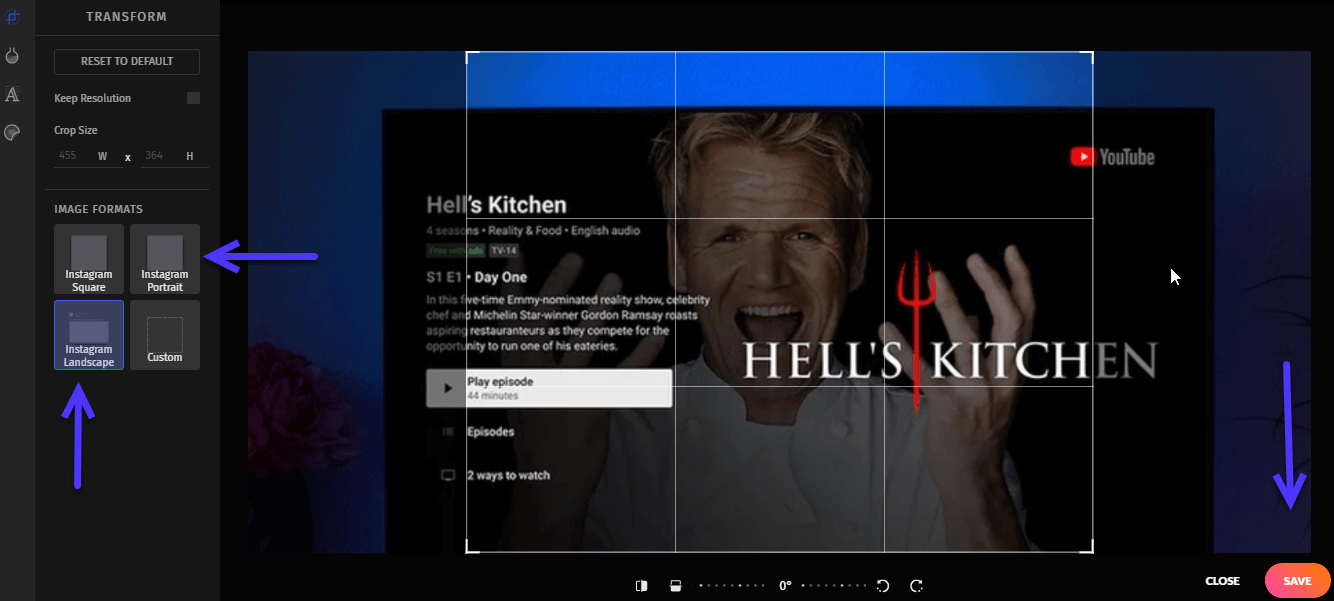Click the 0° rotation value
Screen dimensions: 1334x601
(x=785, y=585)
